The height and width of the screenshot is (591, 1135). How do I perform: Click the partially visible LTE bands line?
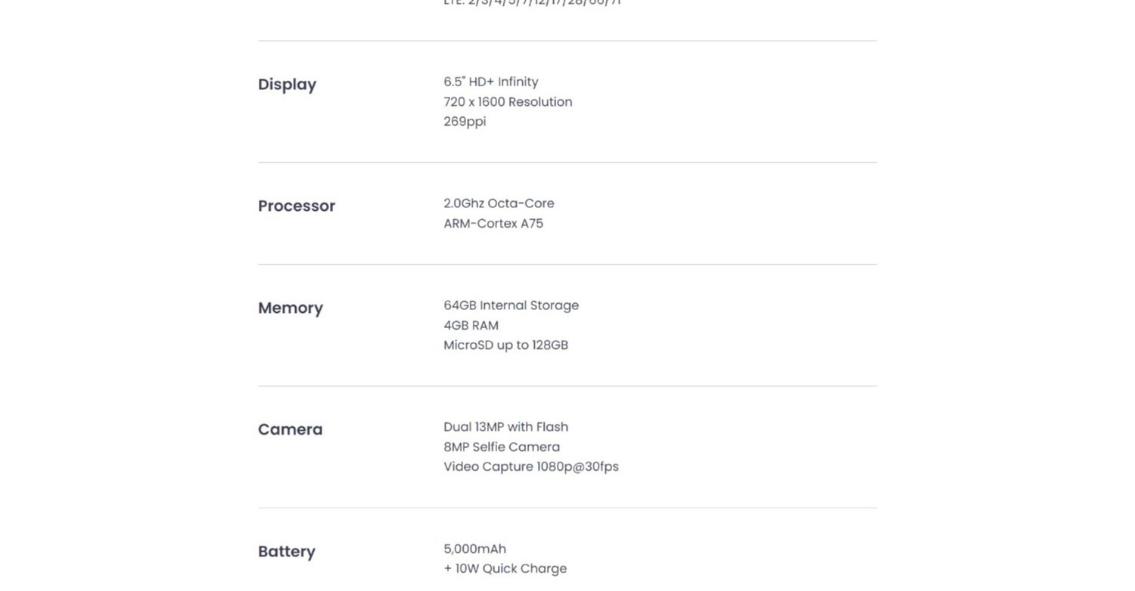532,3
